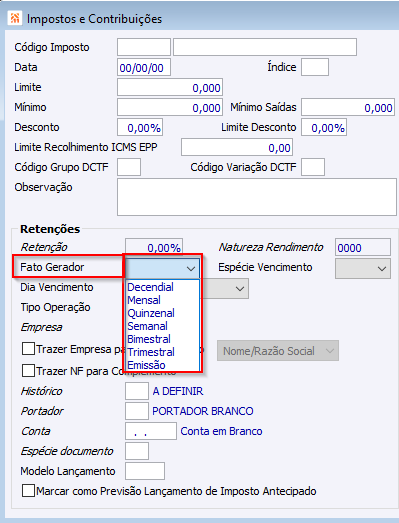Viewport: 399px width, 523px height.
Task: Focus the Mínimo Saídas field
Action: coord(348,107)
